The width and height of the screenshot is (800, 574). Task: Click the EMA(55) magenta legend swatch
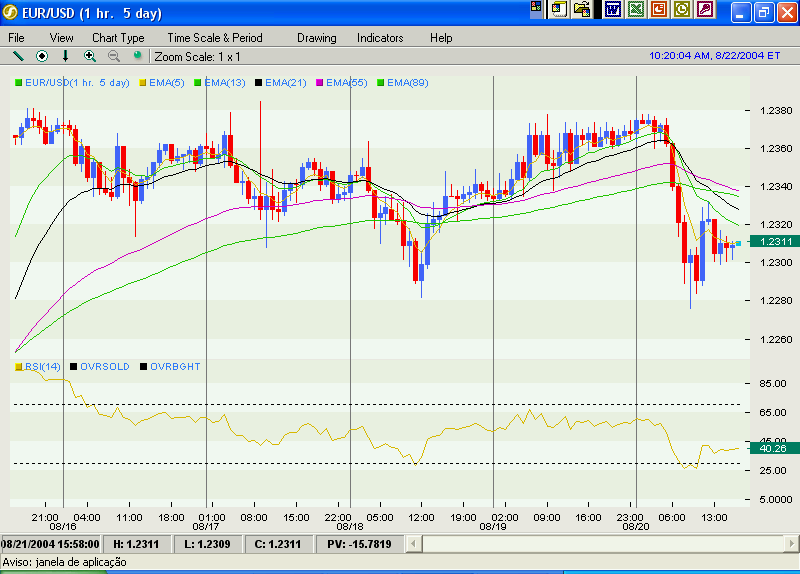pyautogui.click(x=320, y=83)
